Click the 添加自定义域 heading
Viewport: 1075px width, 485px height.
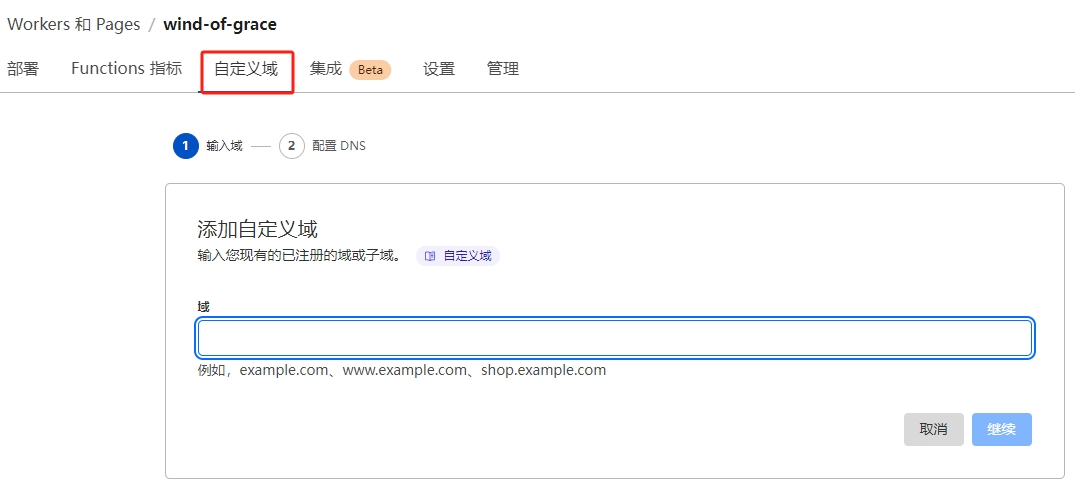tap(257, 229)
